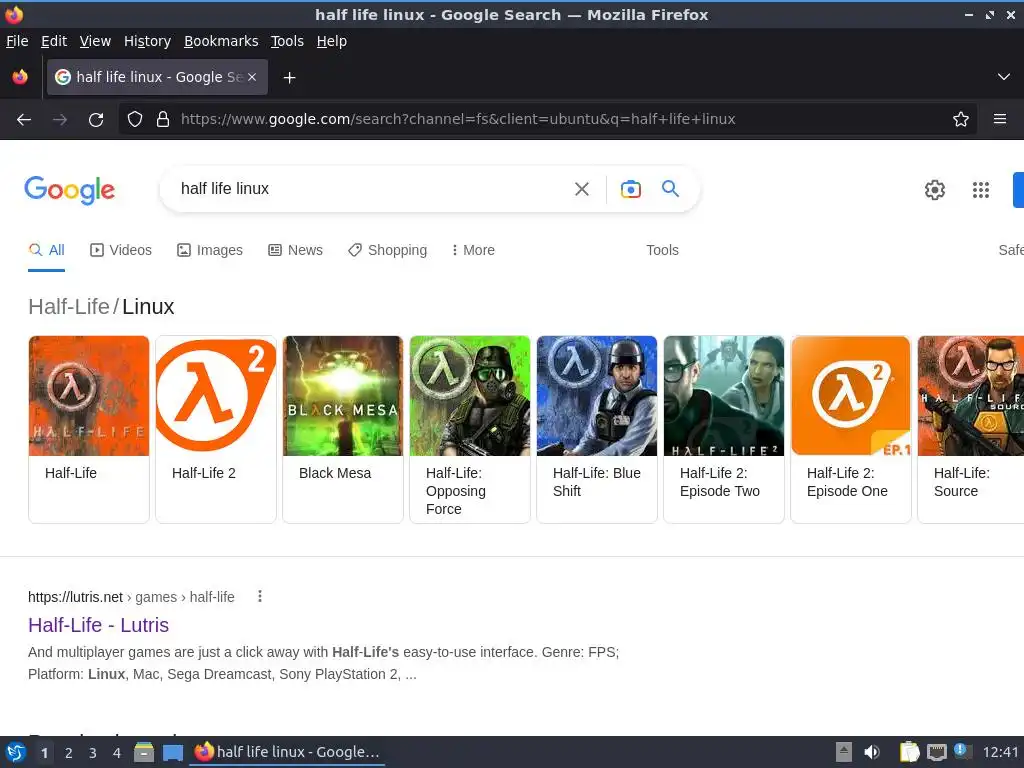Screen dimensions: 1024x768
Task: Open clipboard manager tray icon
Action: 909,752
